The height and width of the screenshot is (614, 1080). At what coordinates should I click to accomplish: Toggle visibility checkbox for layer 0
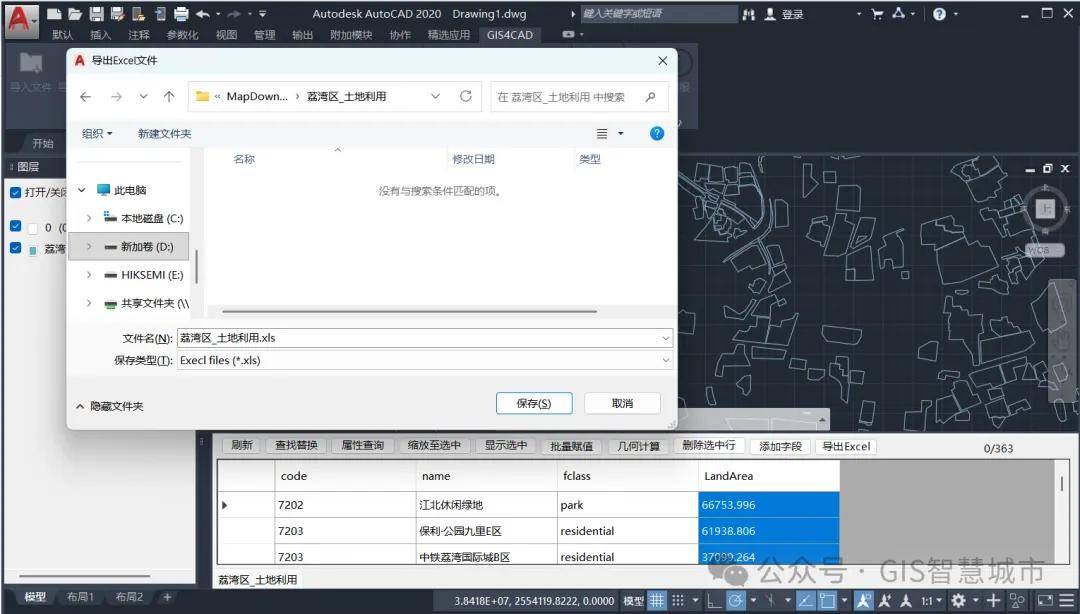pyautogui.click(x=15, y=227)
